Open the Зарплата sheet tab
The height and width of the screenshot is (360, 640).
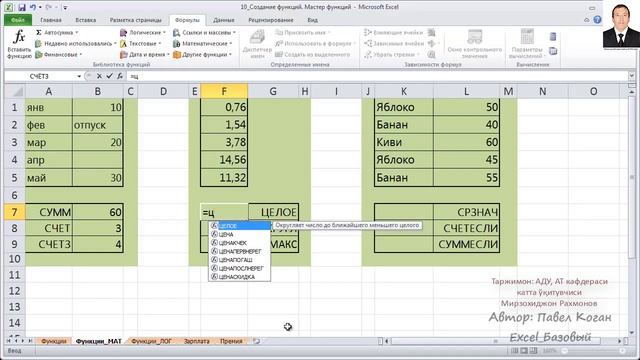pyautogui.click(x=196, y=341)
